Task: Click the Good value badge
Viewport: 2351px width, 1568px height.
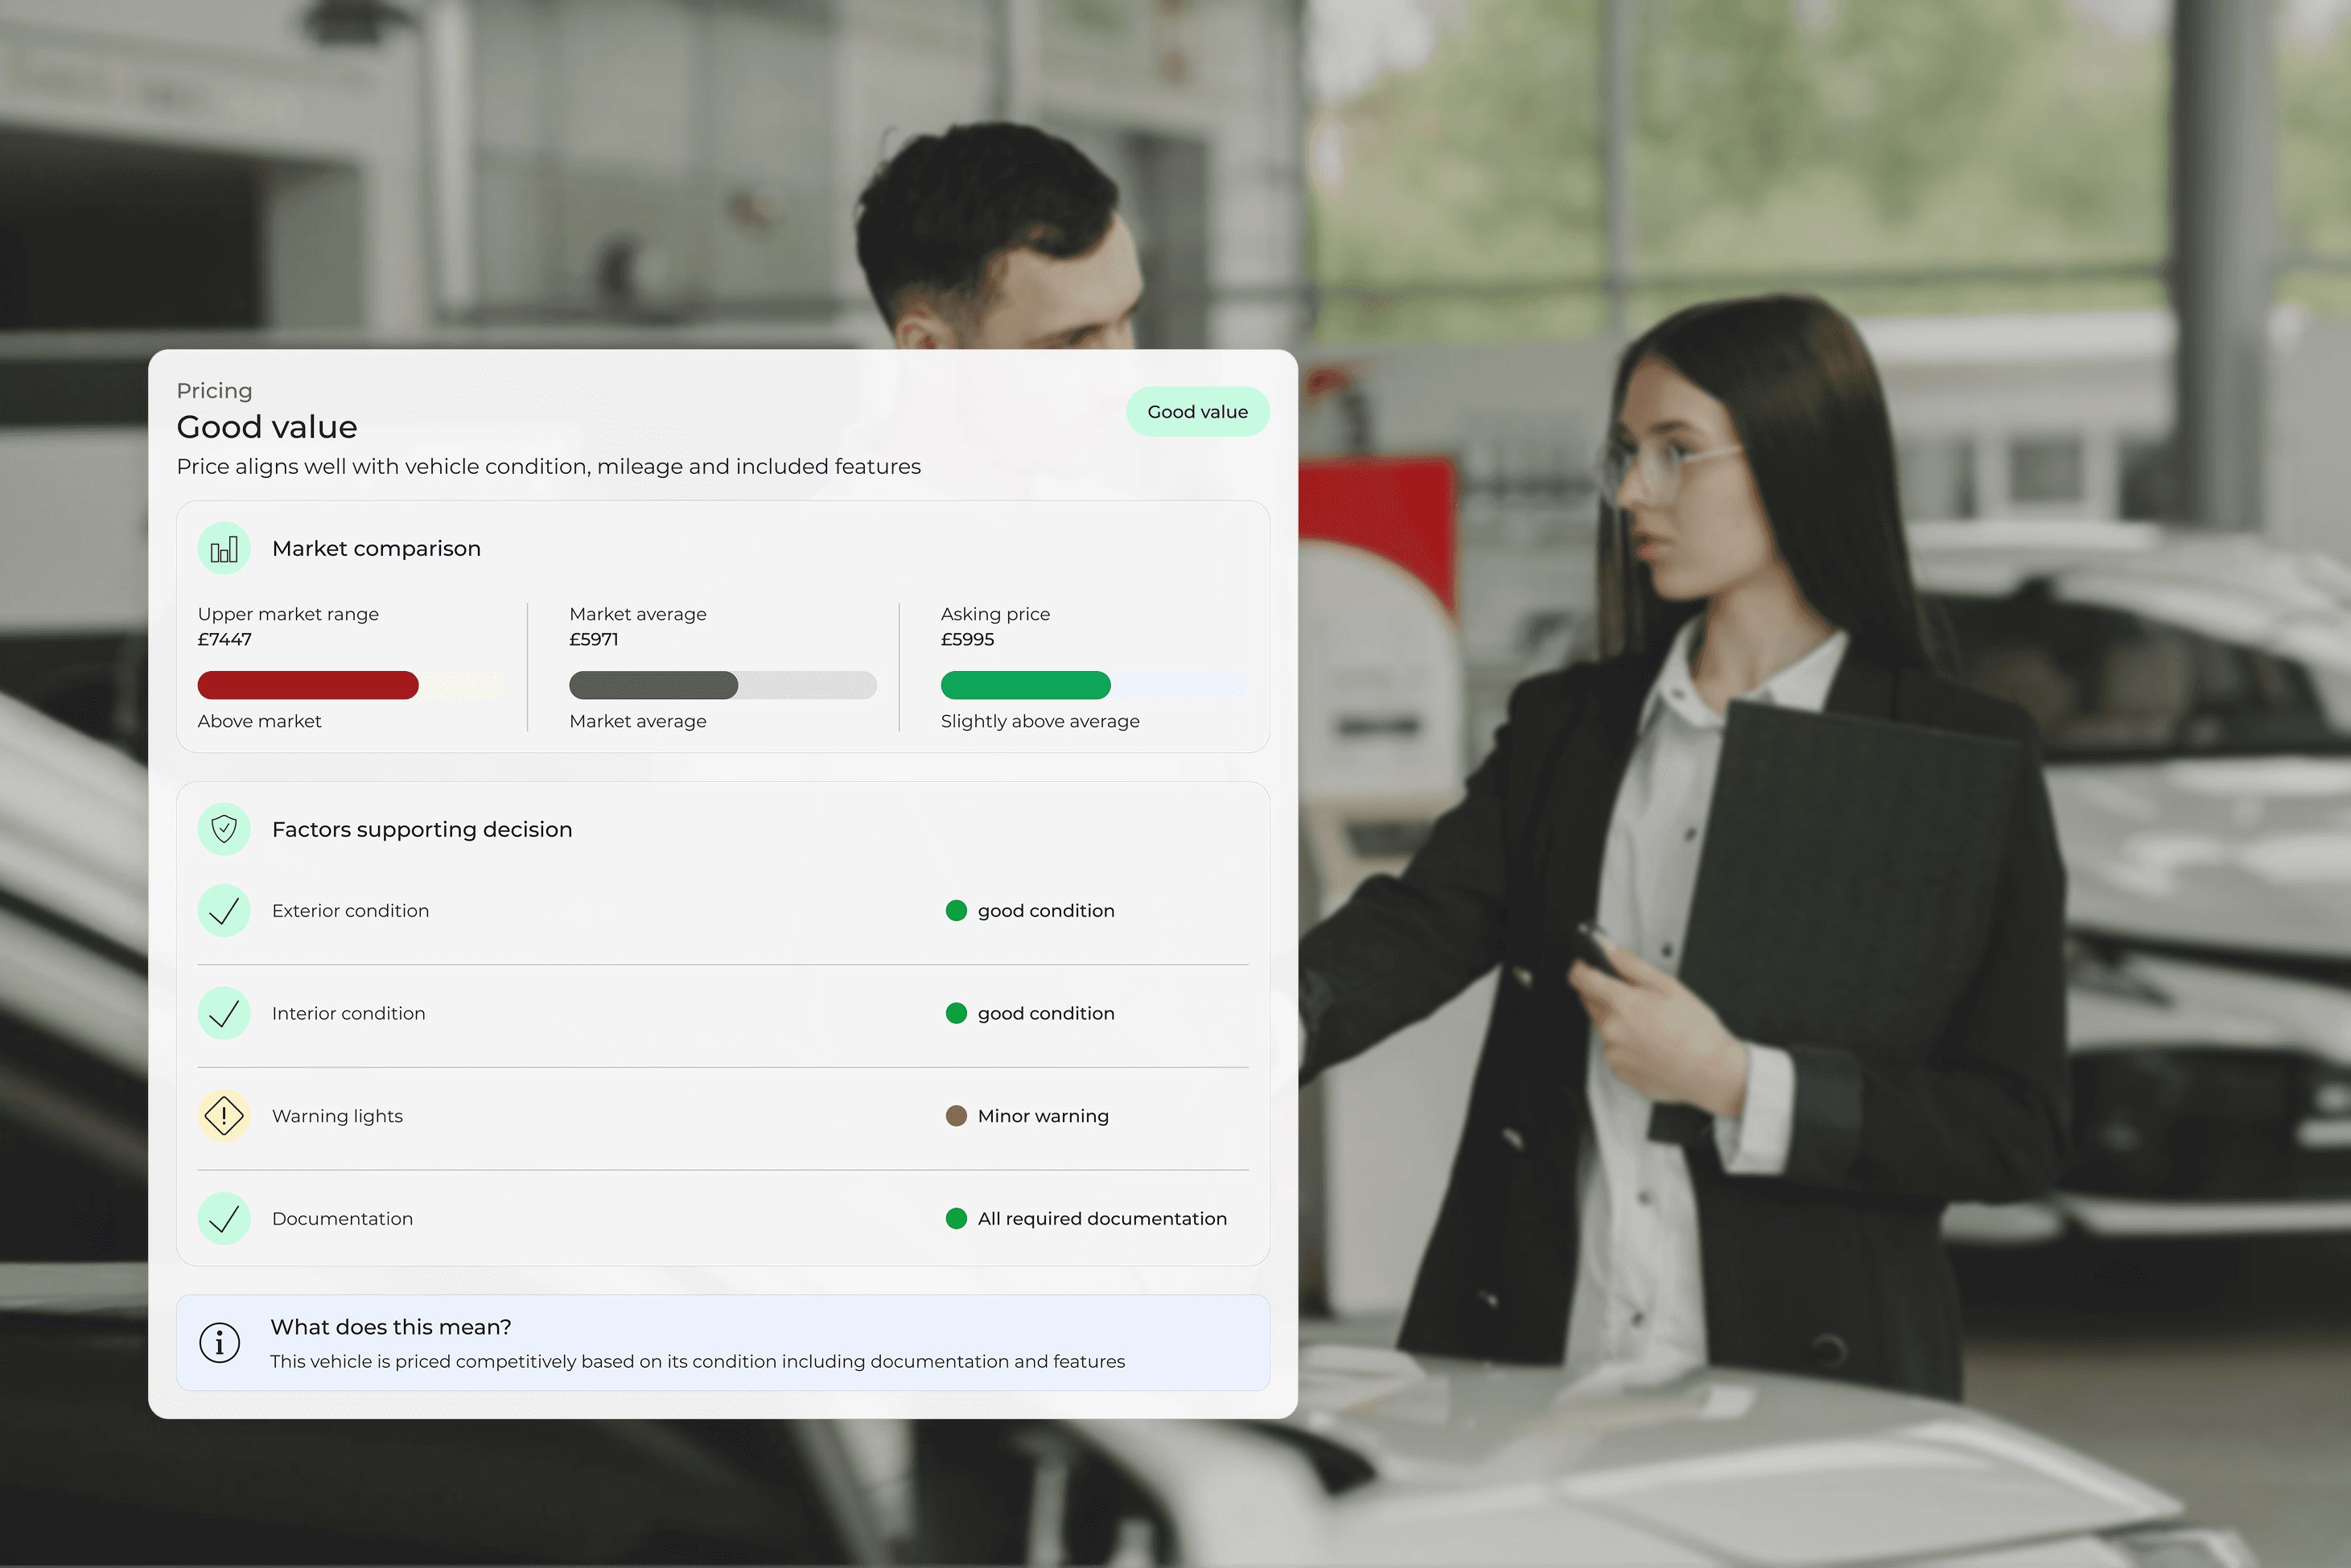Action: coord(1198,412)
